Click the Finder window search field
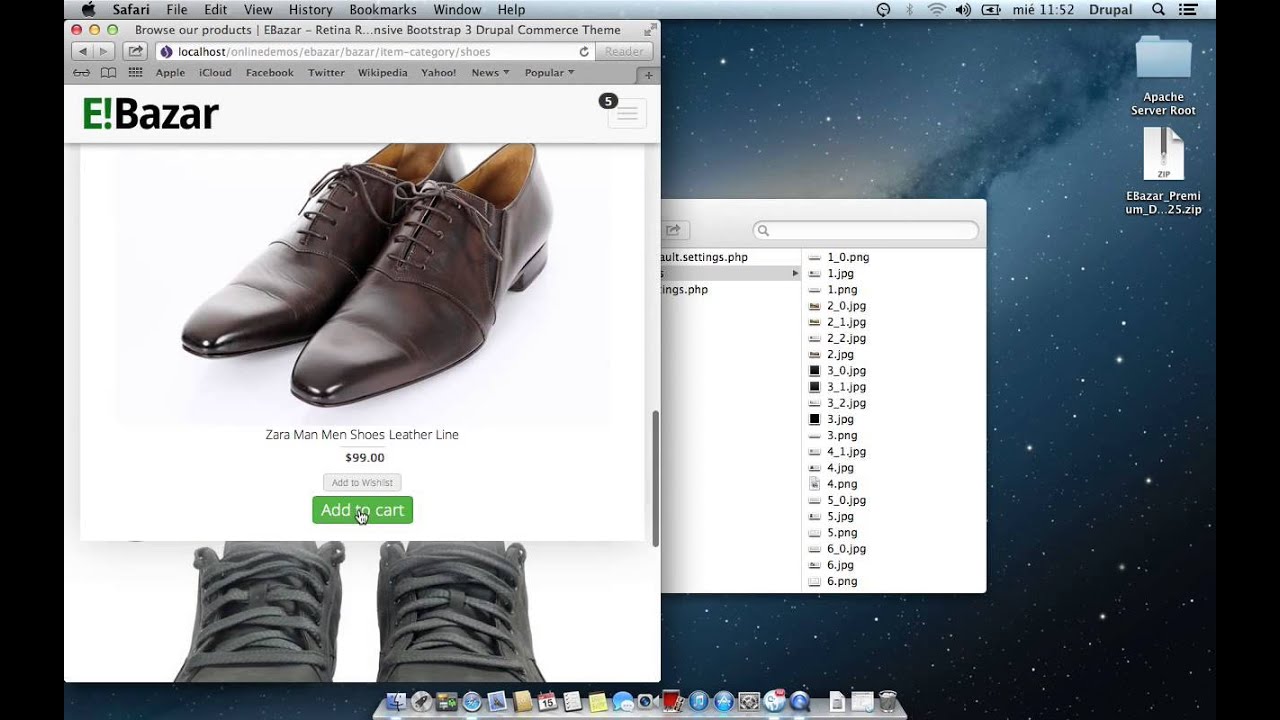Viewport: 1280px width, 720px height. 866,230
